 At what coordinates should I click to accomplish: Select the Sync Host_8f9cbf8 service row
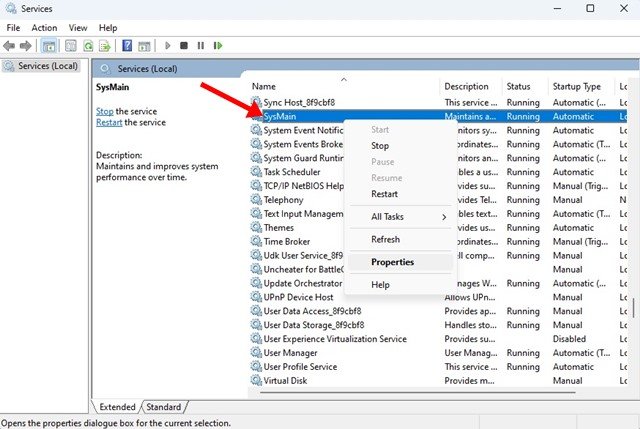click(438, 102)
